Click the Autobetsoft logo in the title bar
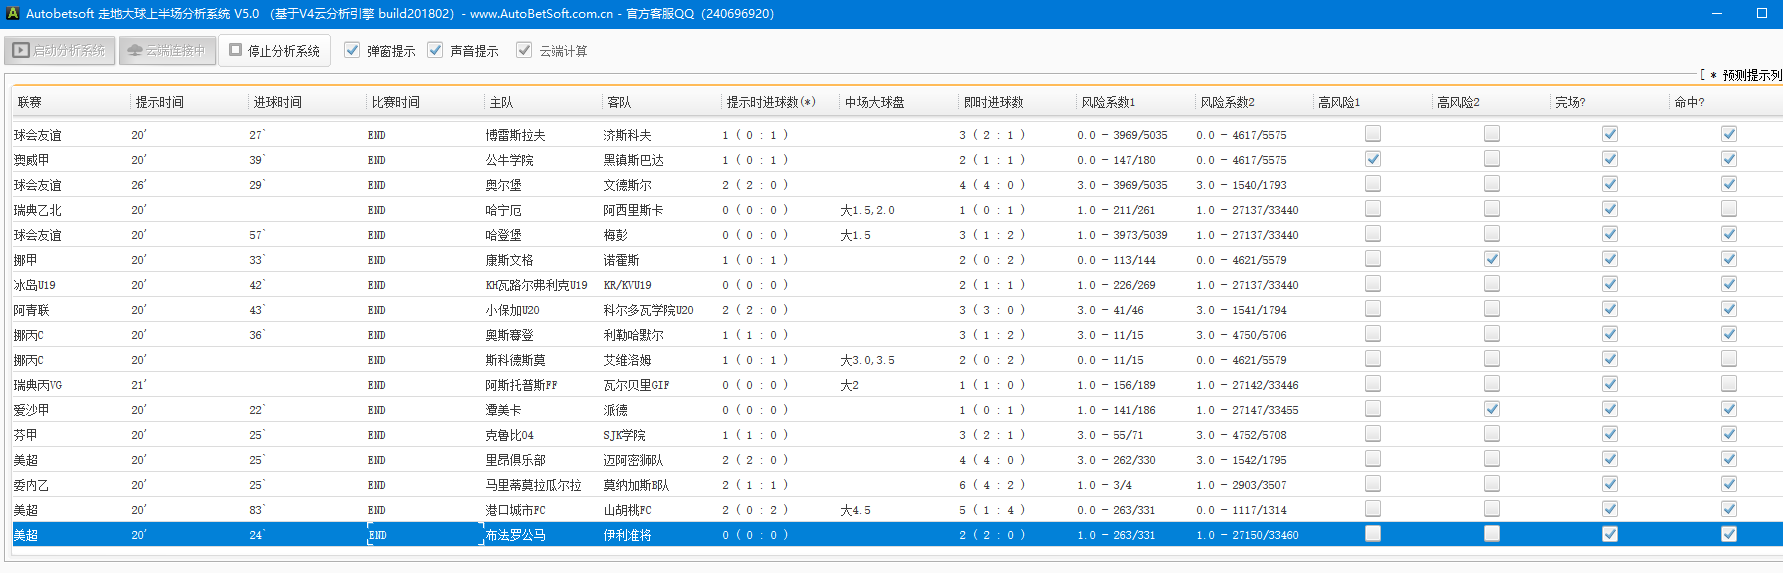The width and height of the screenshot is (1783, 573). coord(12,13)
